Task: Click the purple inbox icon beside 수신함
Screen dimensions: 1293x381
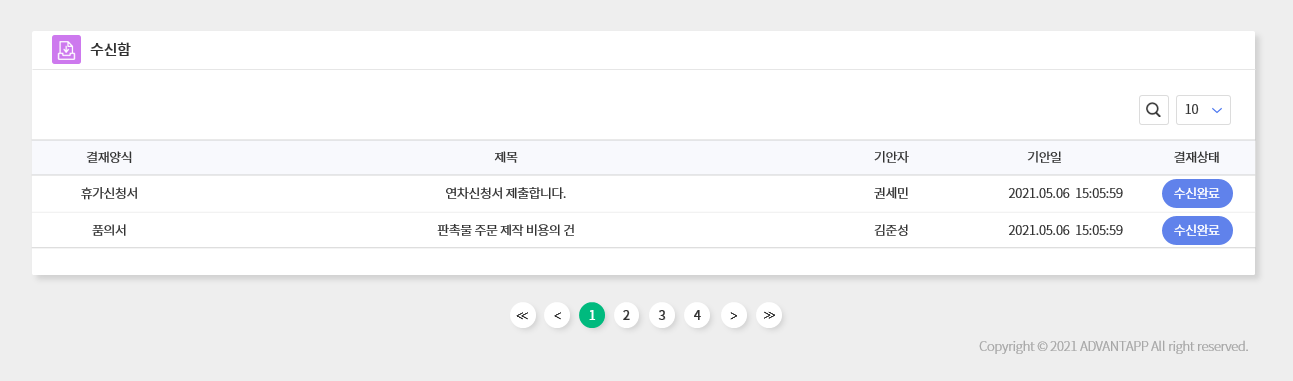Action: [x=66, y=49]
